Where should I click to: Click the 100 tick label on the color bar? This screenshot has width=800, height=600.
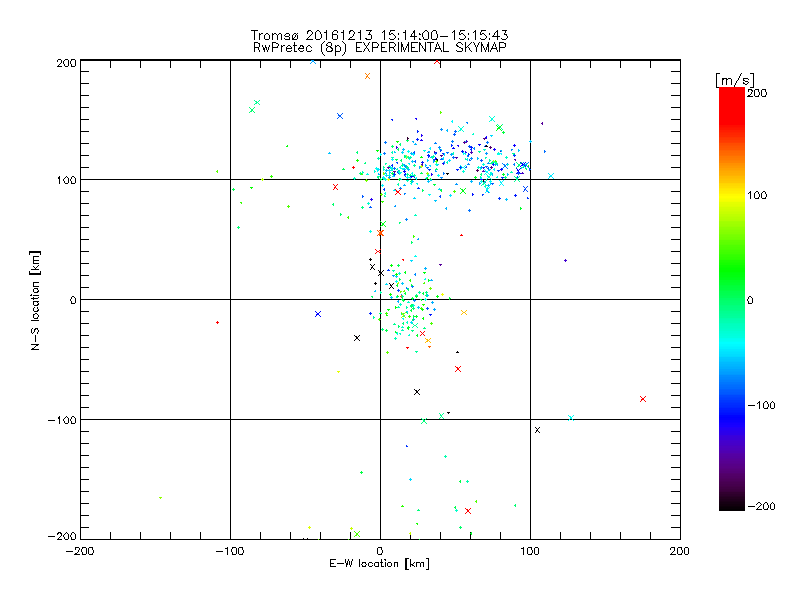click(x=759, y=195)
